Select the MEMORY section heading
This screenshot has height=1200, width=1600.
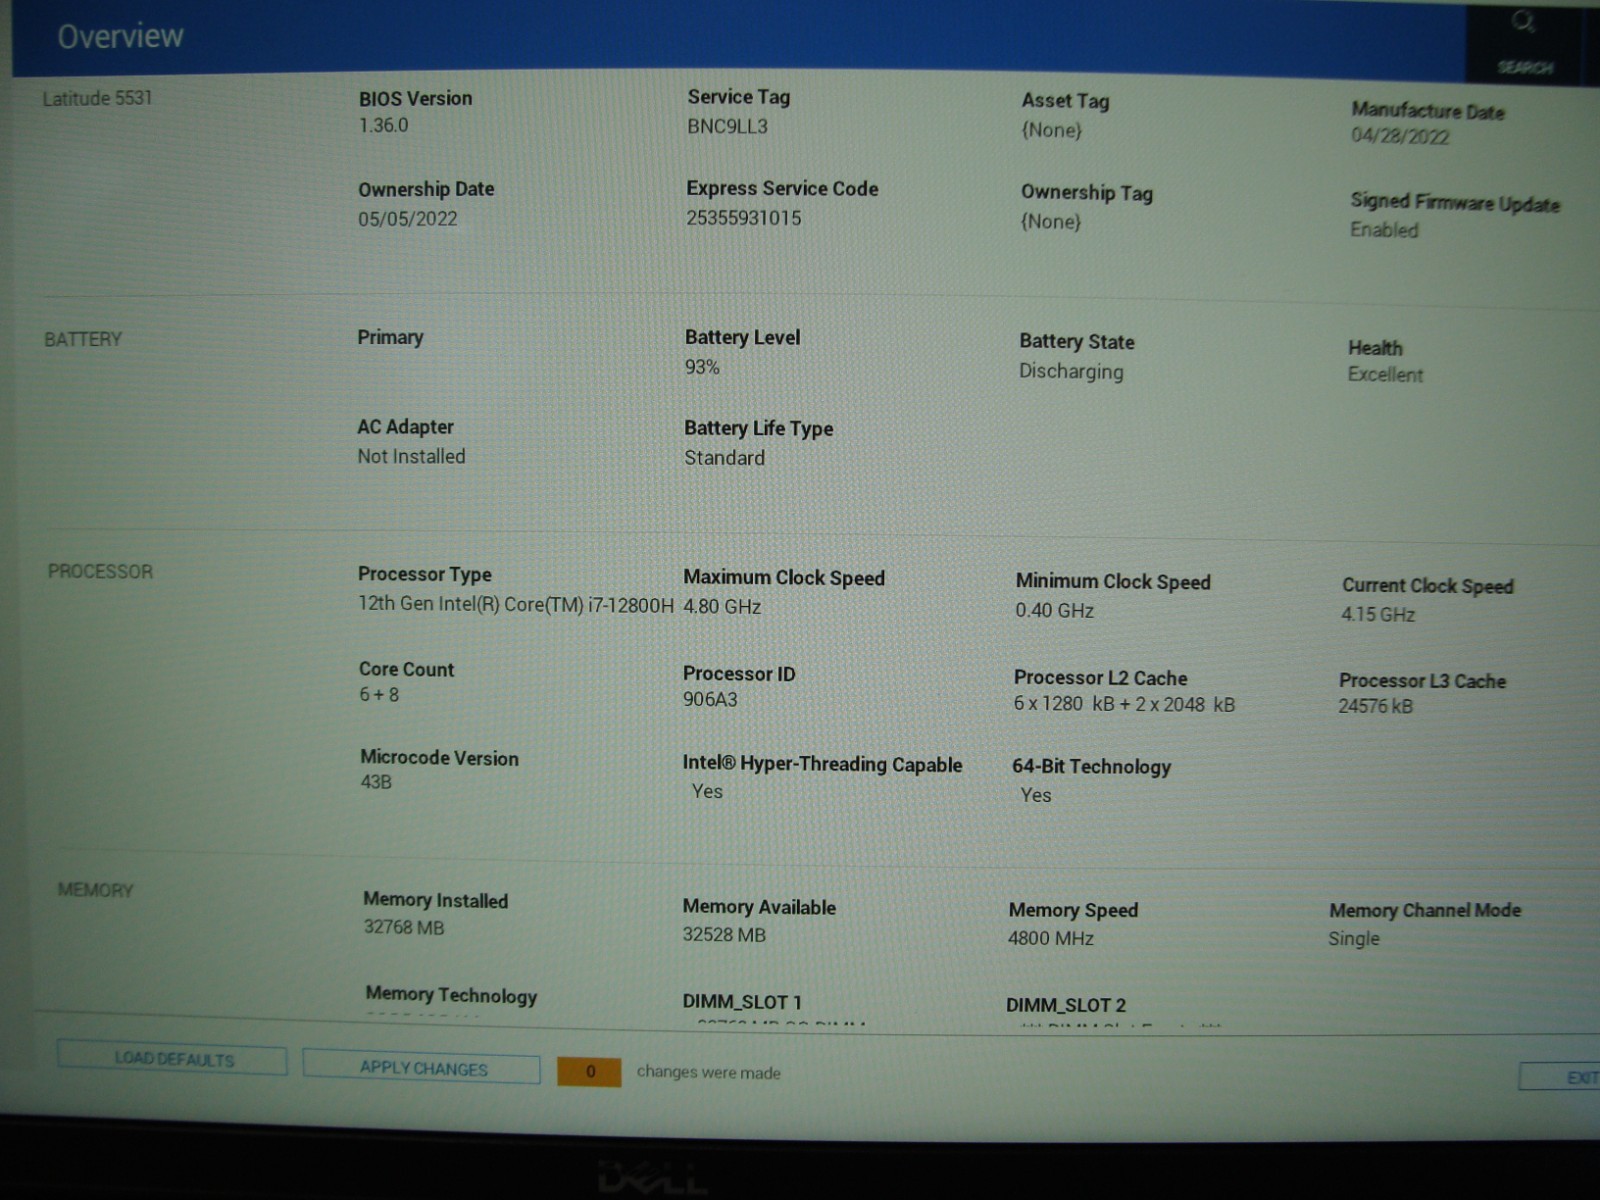(95, 890)
